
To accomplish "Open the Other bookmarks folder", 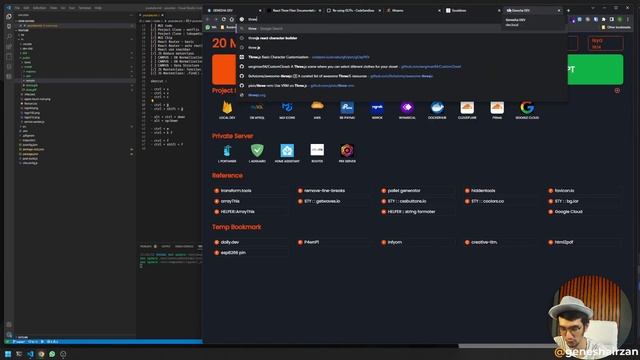I will point(616,27).
